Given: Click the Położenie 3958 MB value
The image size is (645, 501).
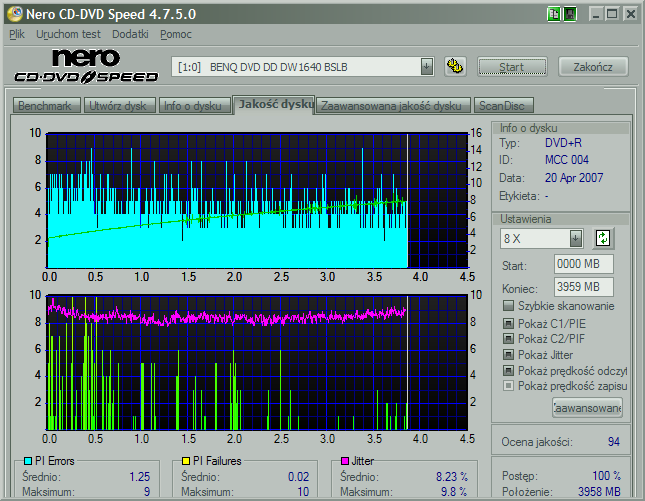Looking at the screenshot, I should [x=599, y=492].
